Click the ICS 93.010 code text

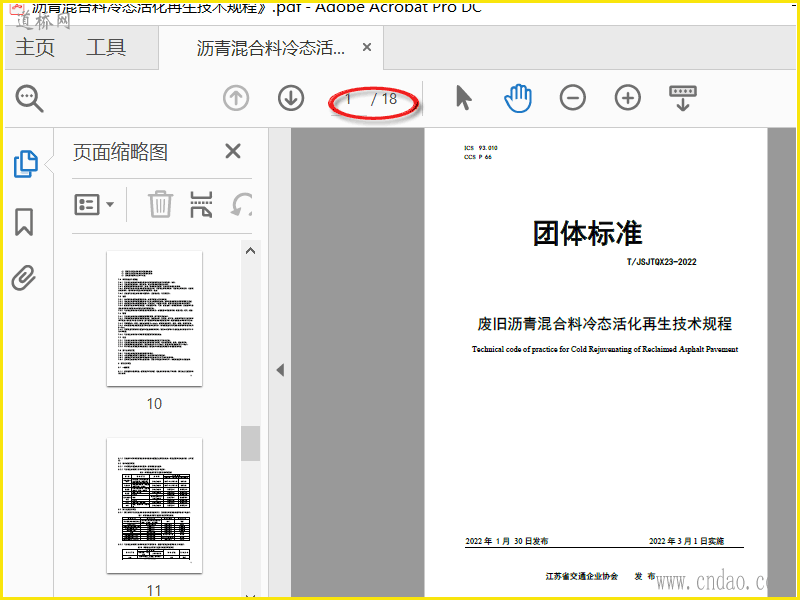coord(481,147)
